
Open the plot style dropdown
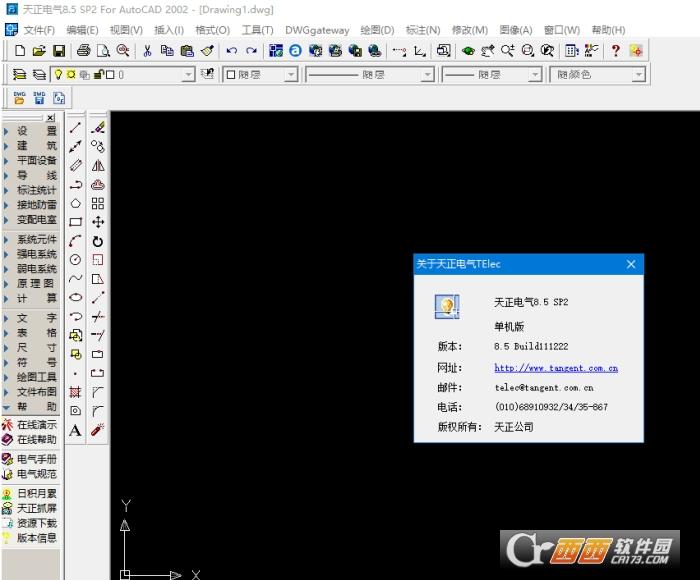point(639,75)
